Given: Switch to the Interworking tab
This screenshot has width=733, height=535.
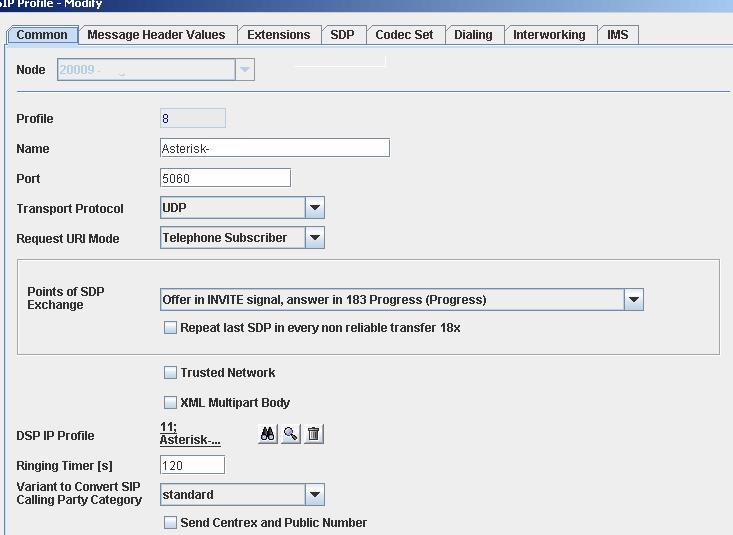Looking at the screenshot, I should [549, 34].
